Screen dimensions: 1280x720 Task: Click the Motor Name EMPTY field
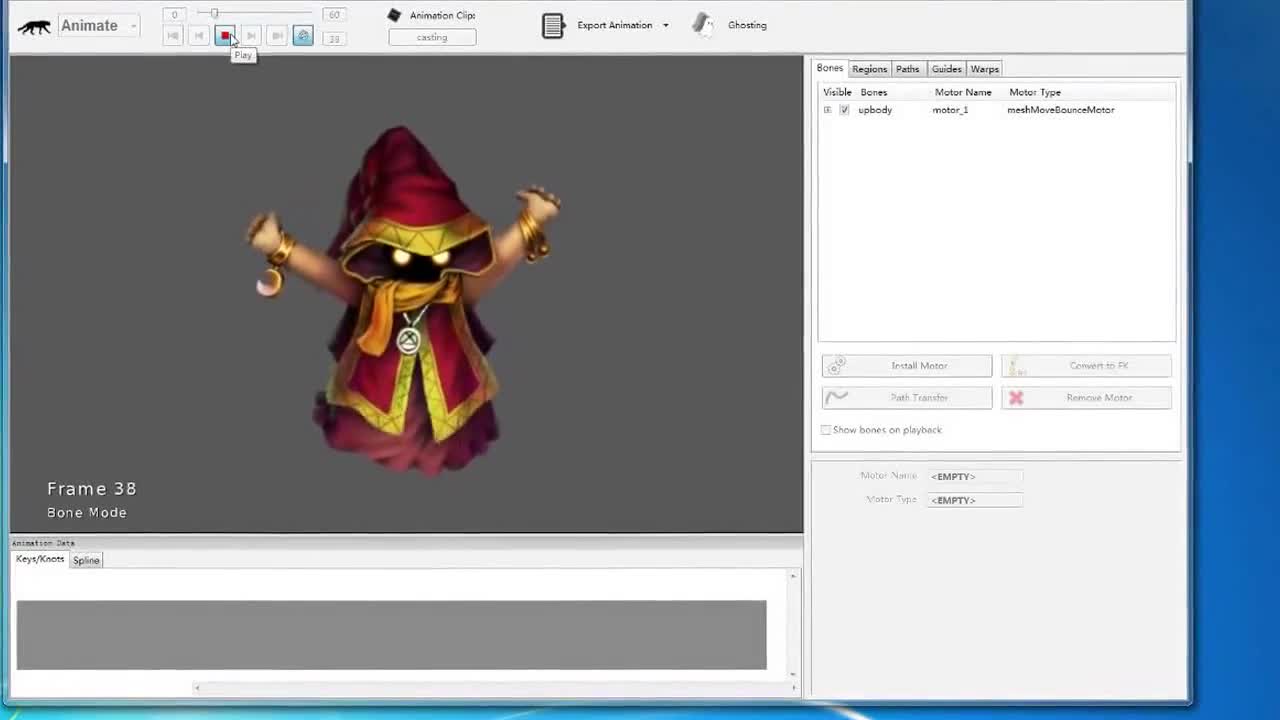[975, 476]
